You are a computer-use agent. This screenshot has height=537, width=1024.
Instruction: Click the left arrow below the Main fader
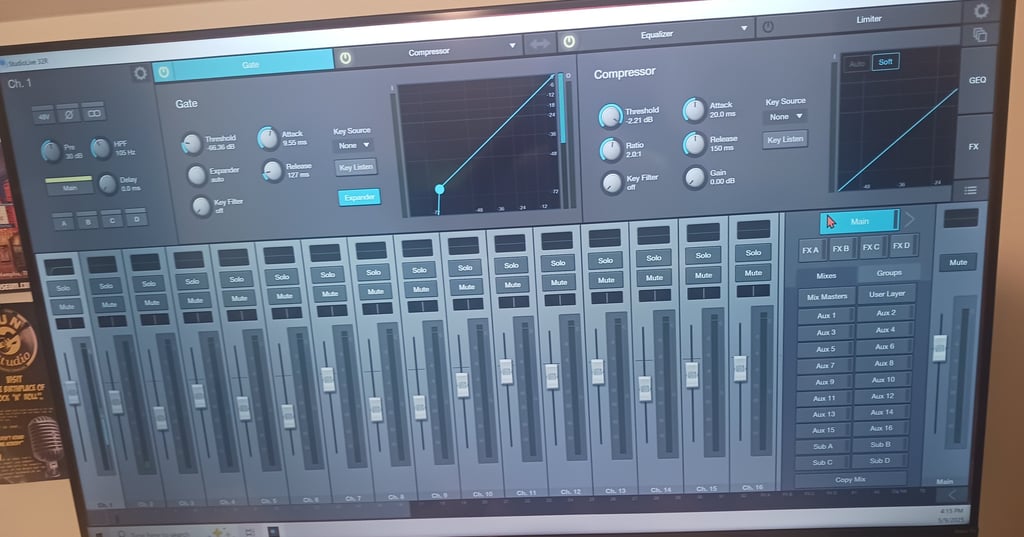coord(952,495)
